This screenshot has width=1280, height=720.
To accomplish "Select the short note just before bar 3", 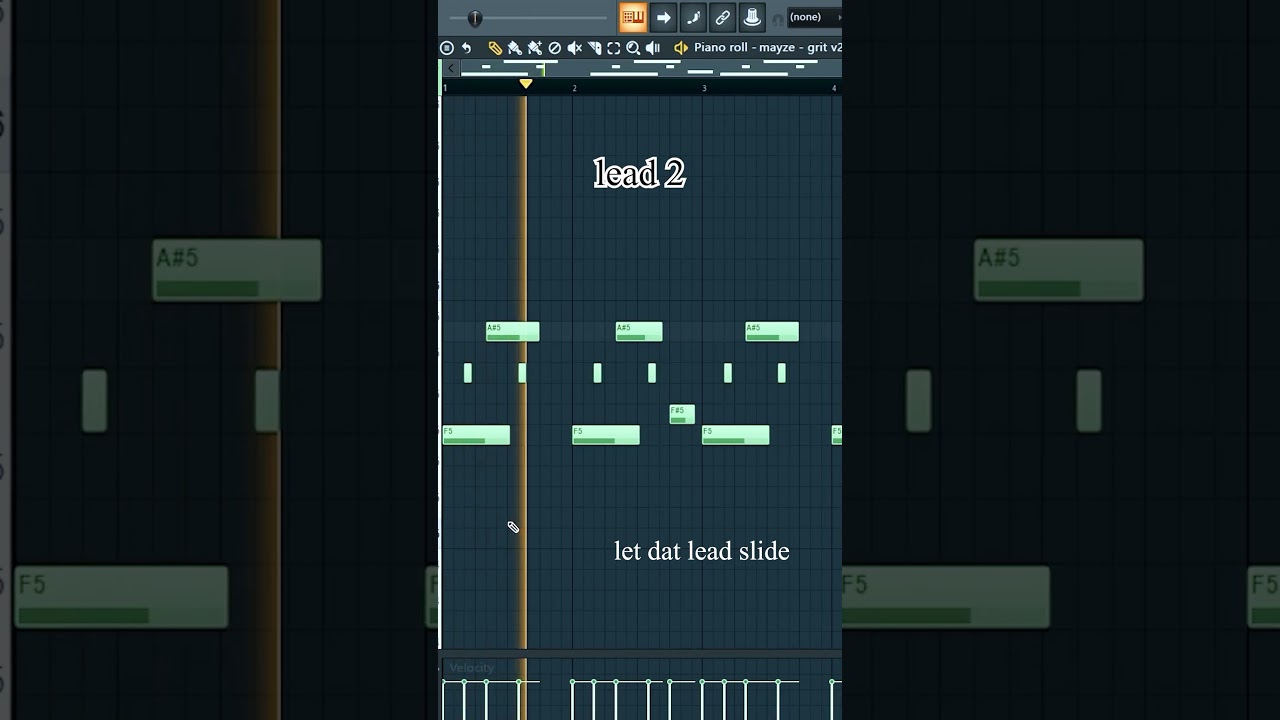I will [x=652, y=373].
